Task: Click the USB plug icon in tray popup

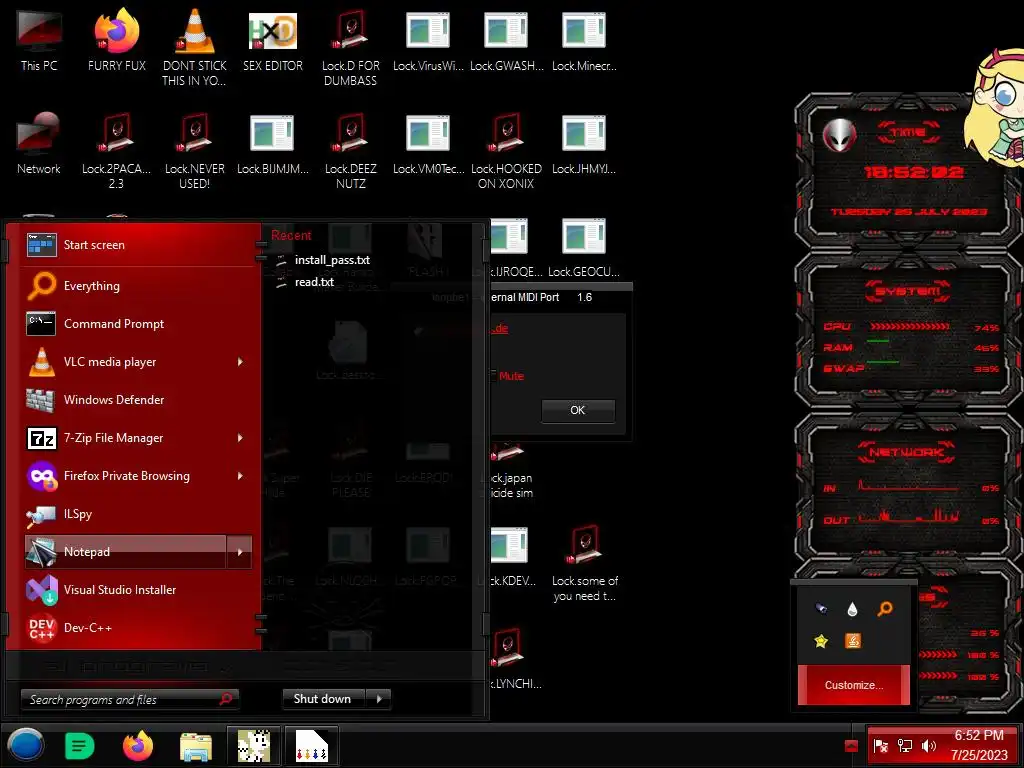Action: tap(821, 609)
